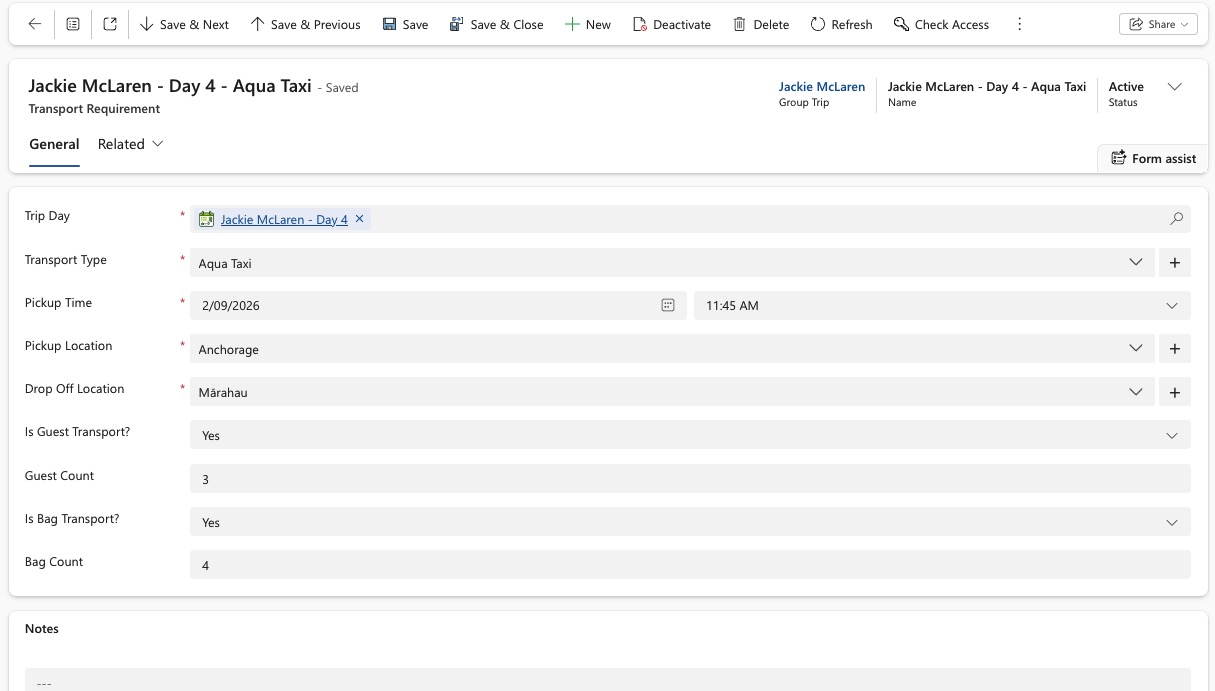
Task: Save the transport requirement record
Action: pyautogui.click(x=405, y=24)
